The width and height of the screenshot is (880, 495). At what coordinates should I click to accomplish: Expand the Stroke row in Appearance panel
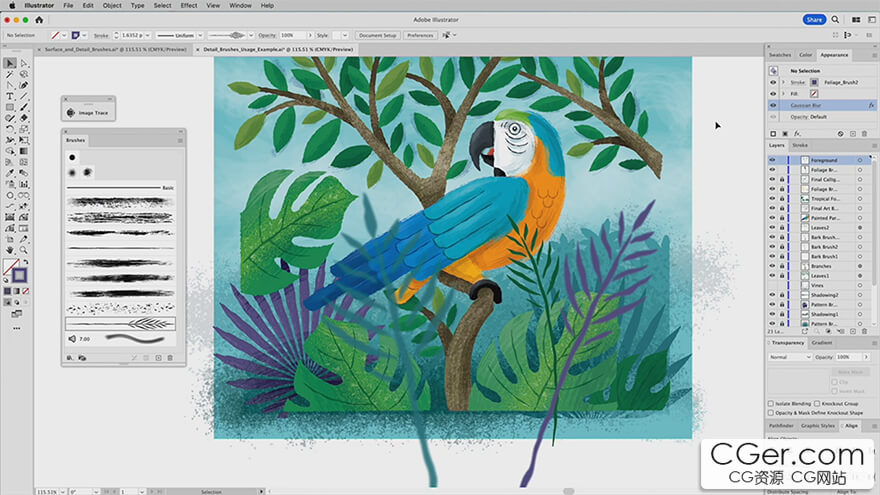click(783, 82)
